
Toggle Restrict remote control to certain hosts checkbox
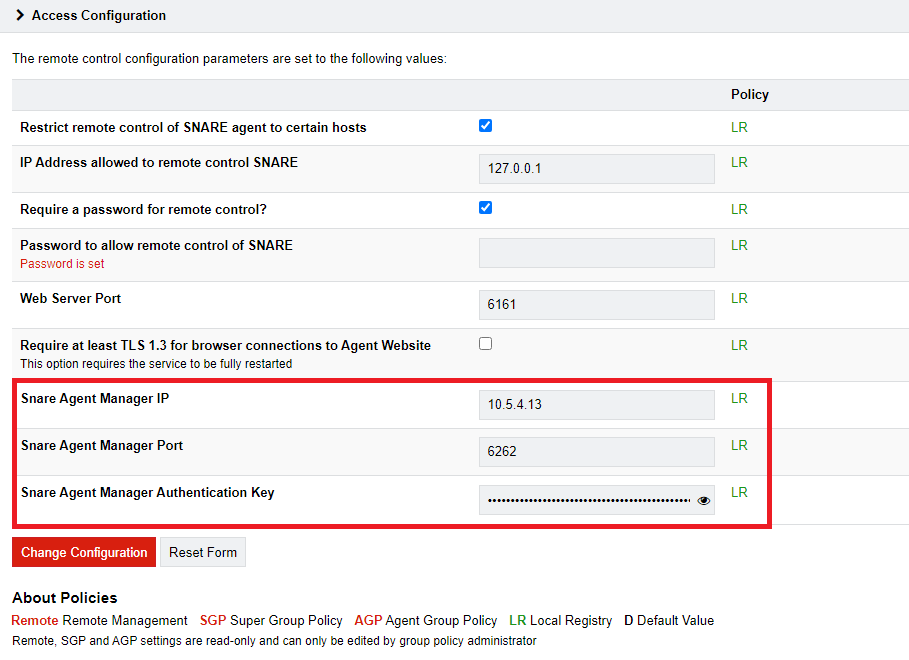485,126
